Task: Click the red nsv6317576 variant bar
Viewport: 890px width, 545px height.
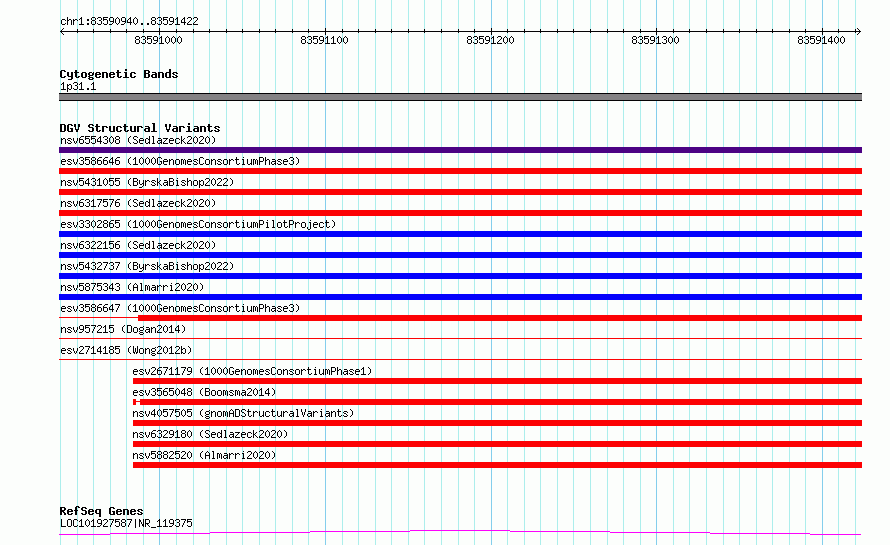Action: pyautogui.click(x=460, y=213)
